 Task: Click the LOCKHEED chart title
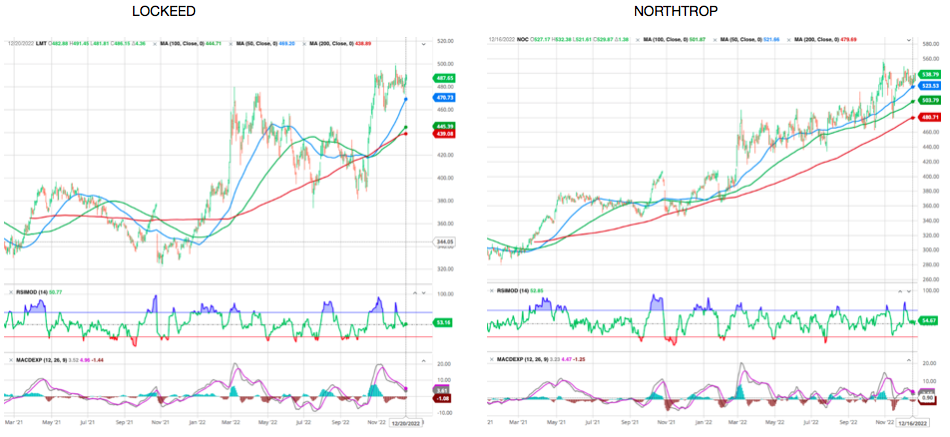[x=164, y=11]
